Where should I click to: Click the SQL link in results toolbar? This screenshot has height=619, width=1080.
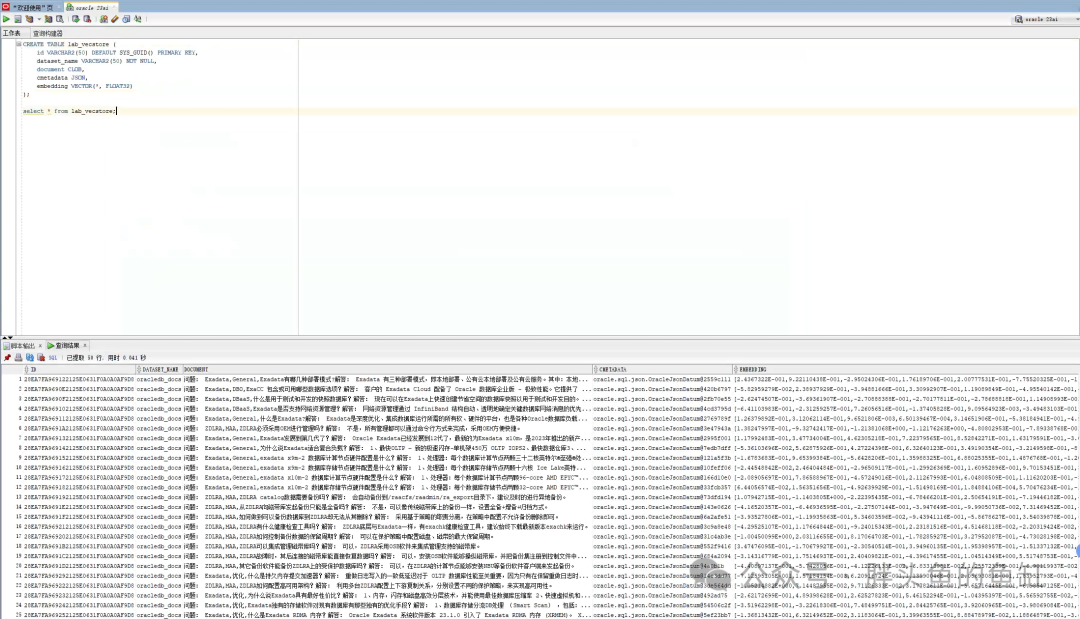click(x=53, y=358)
